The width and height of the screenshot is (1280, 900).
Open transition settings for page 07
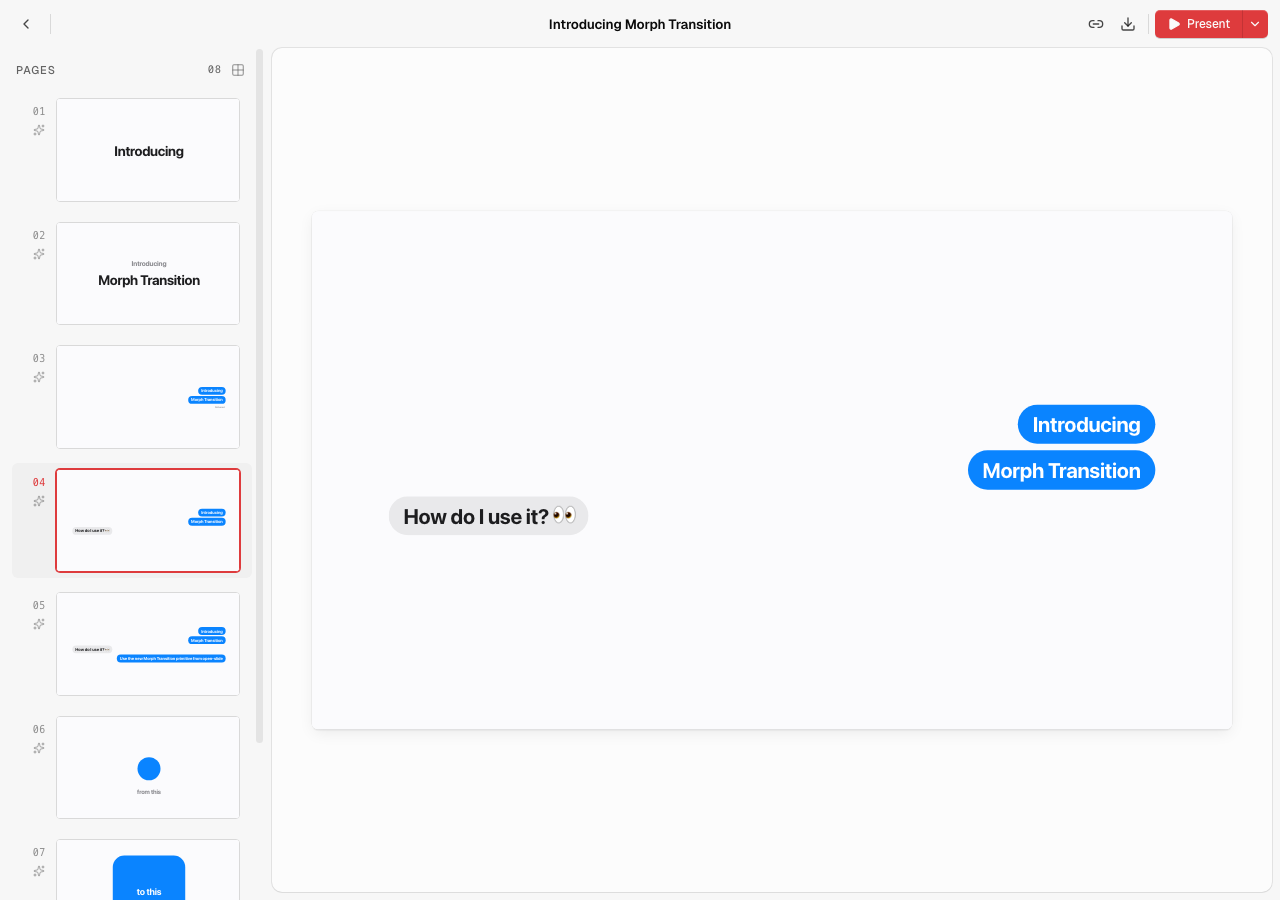[x=39, y=871]
